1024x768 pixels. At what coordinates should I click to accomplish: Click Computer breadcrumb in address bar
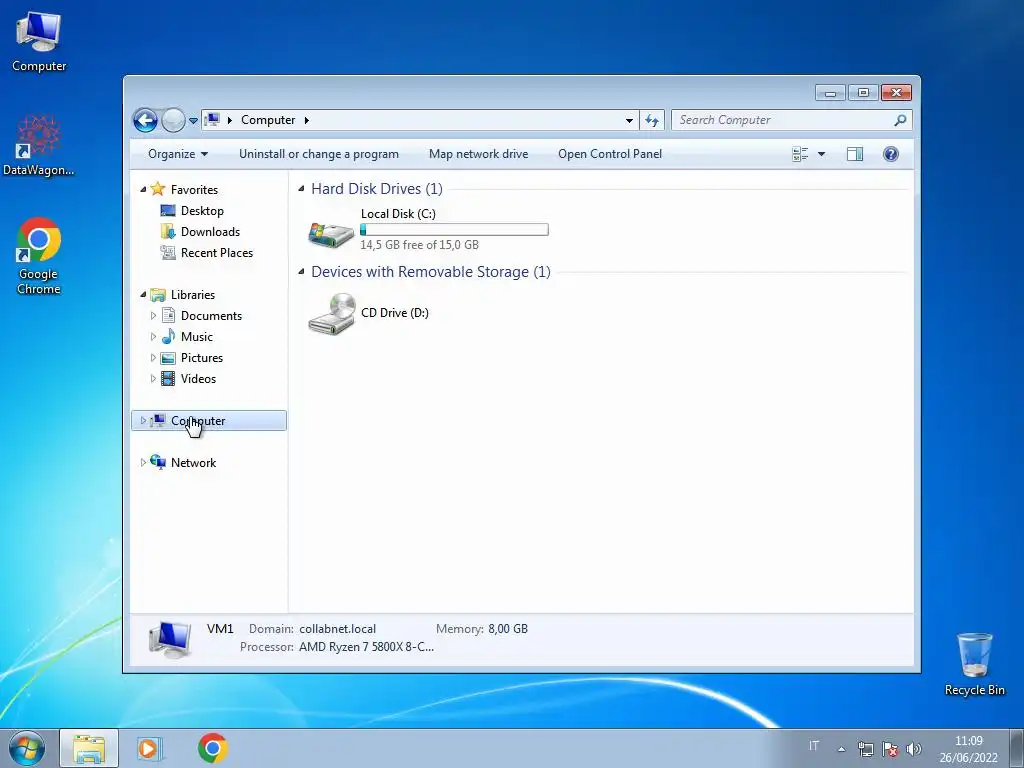point(268,120)
